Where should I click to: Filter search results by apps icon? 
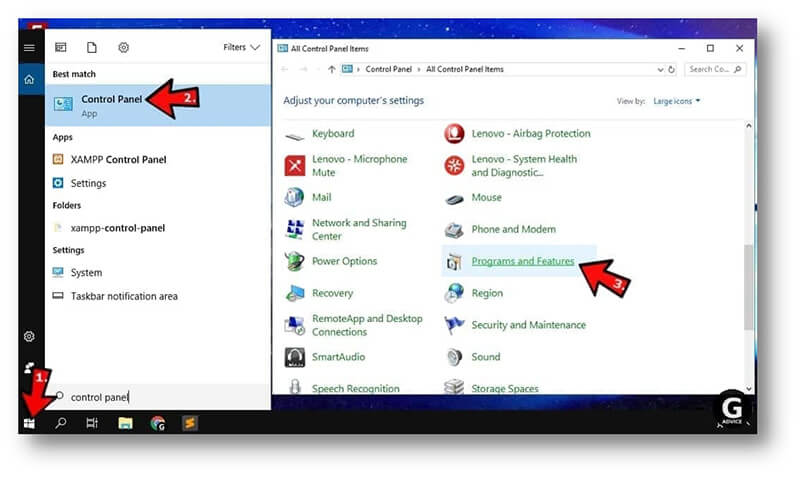[61, 47]
